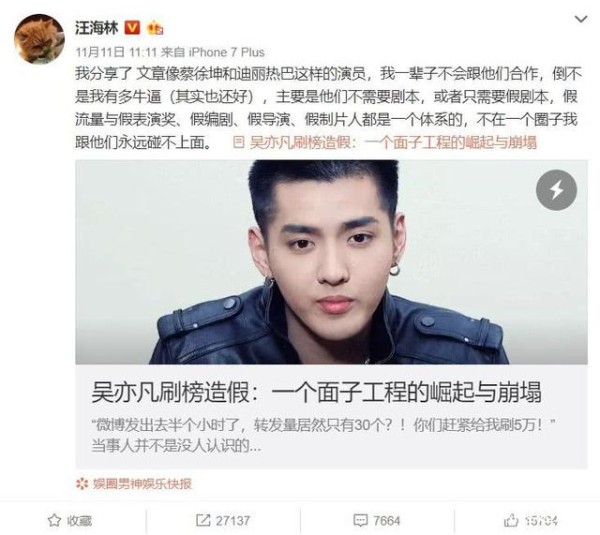Viewport: 600px width, 535px height.
Task: Click the repost icon showing 27137
Action: click(203, 520)
